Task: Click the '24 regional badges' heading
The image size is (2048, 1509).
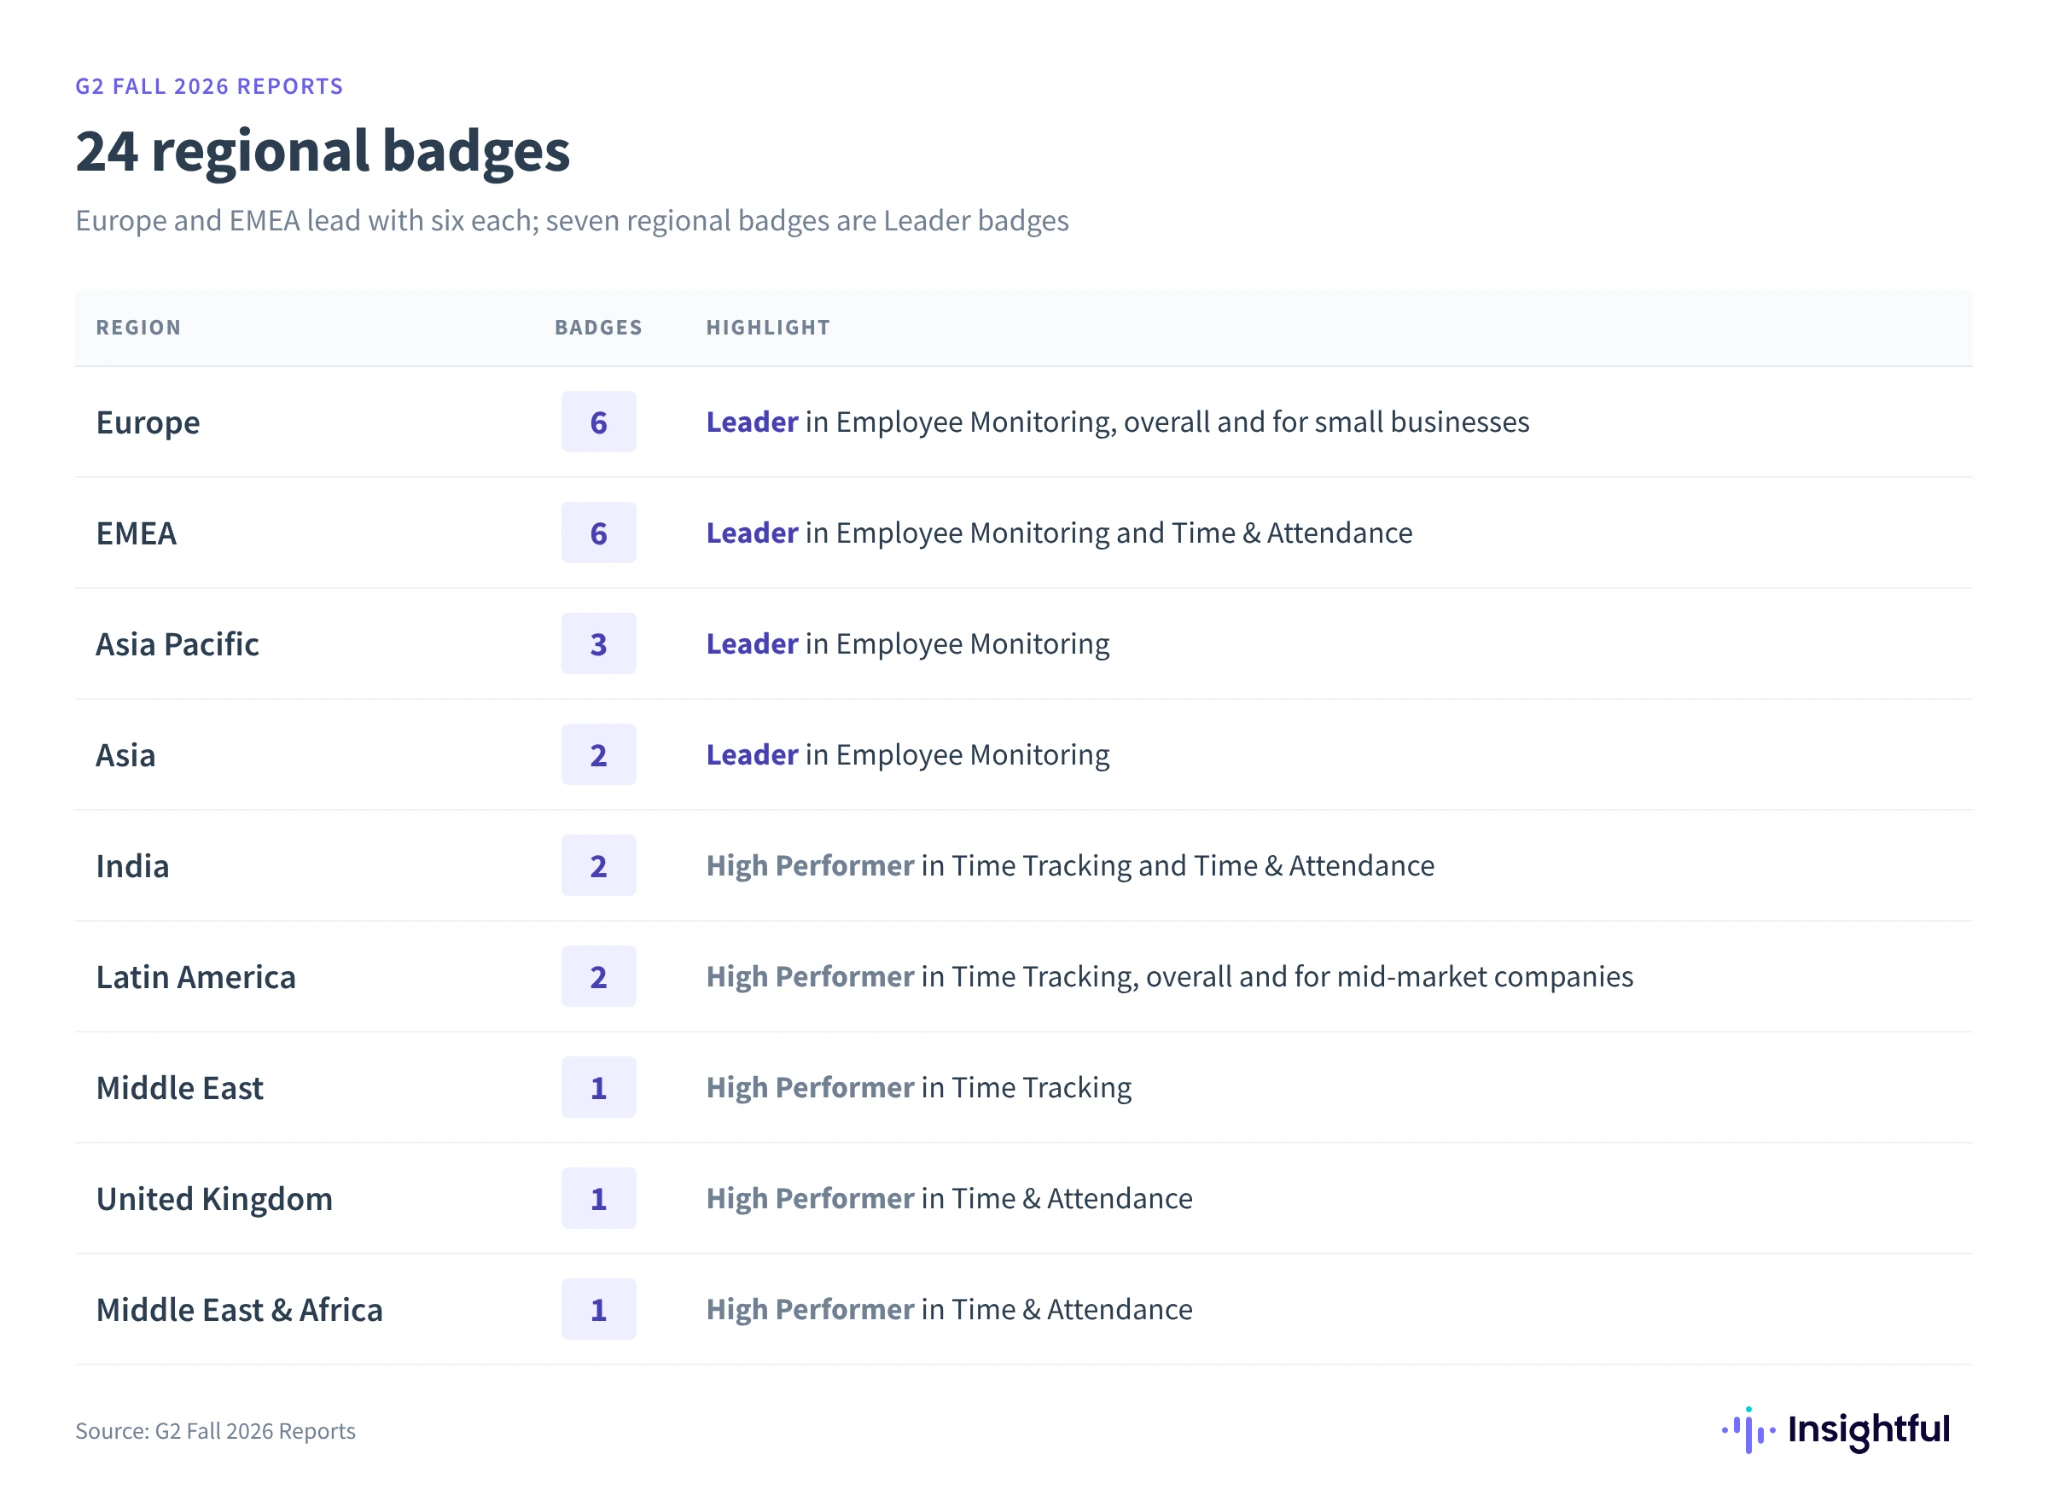Action: [322, 152]
